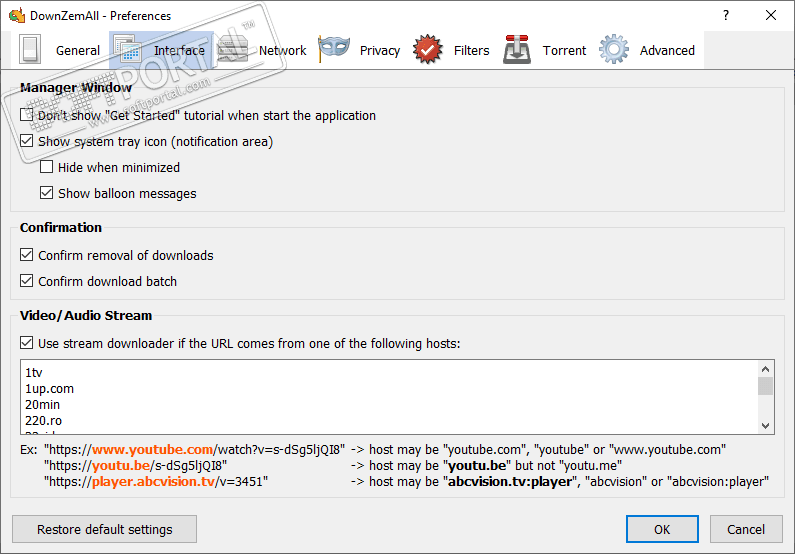Click the hosts list scroll down arrow
Viewport: 795px width, 554px height.
click(x=766, y=426)
